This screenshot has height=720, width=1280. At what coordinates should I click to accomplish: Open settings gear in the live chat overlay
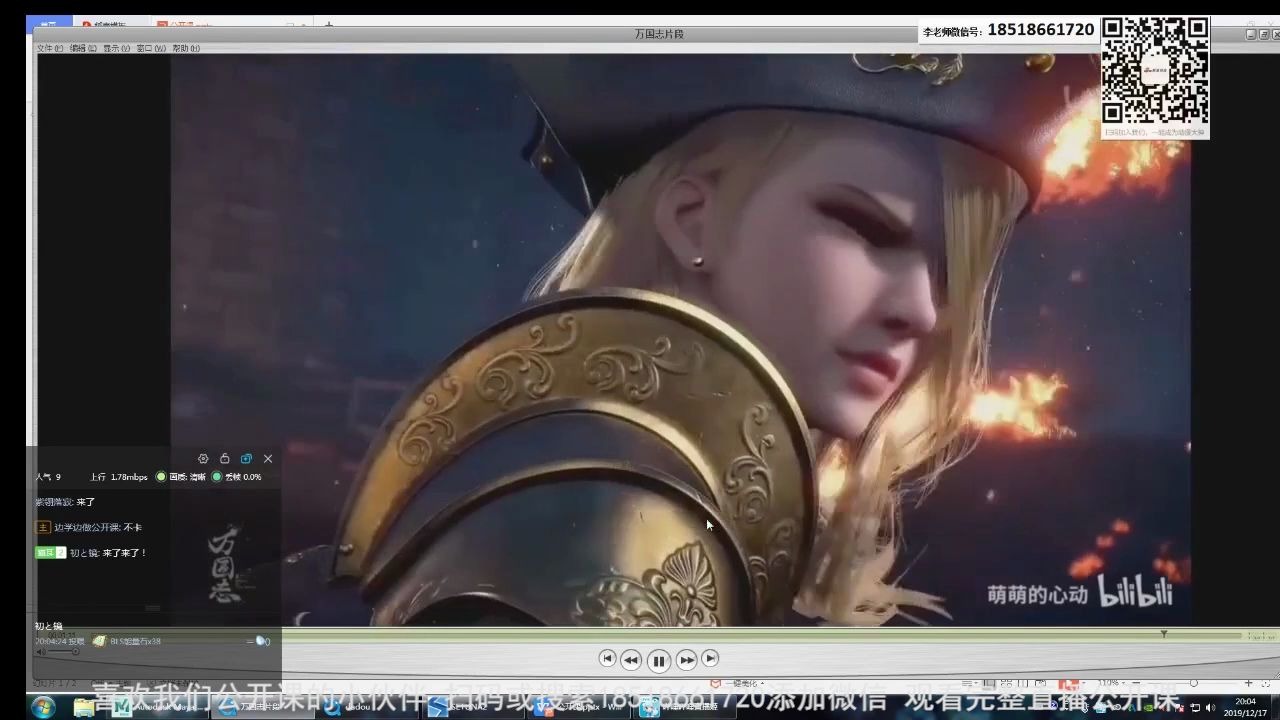(x=203, y=458)
